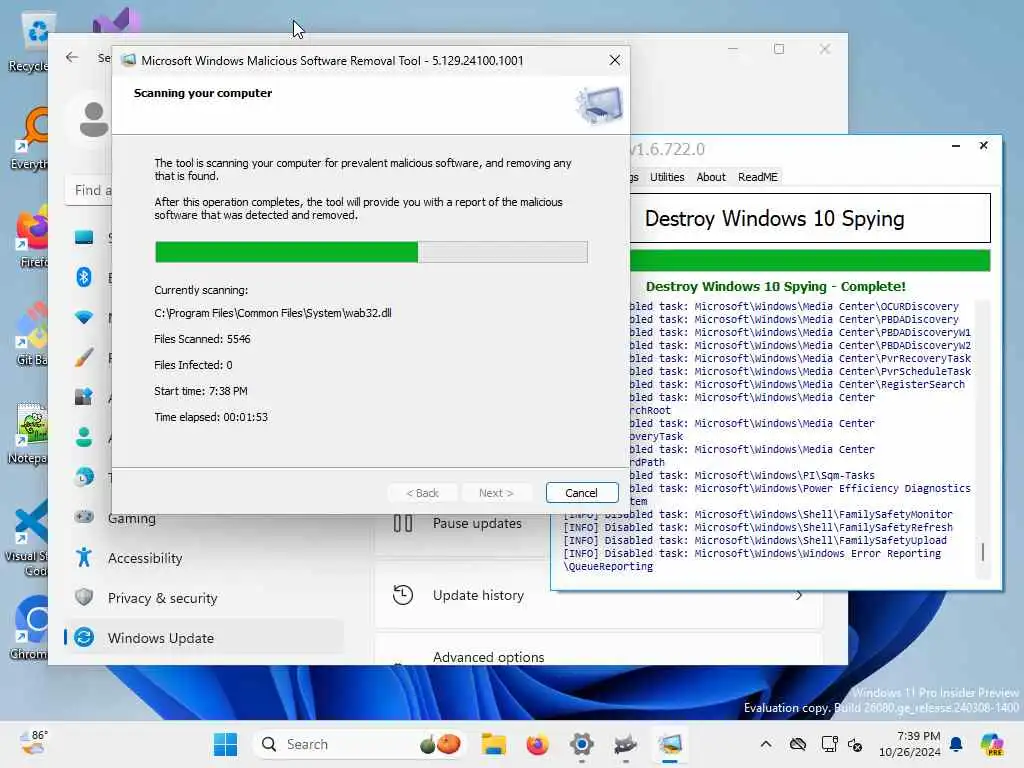1024x768 pixels.
Task: Click the Destroy Windows 10 Spying button
Action: [x=810, y=218]
